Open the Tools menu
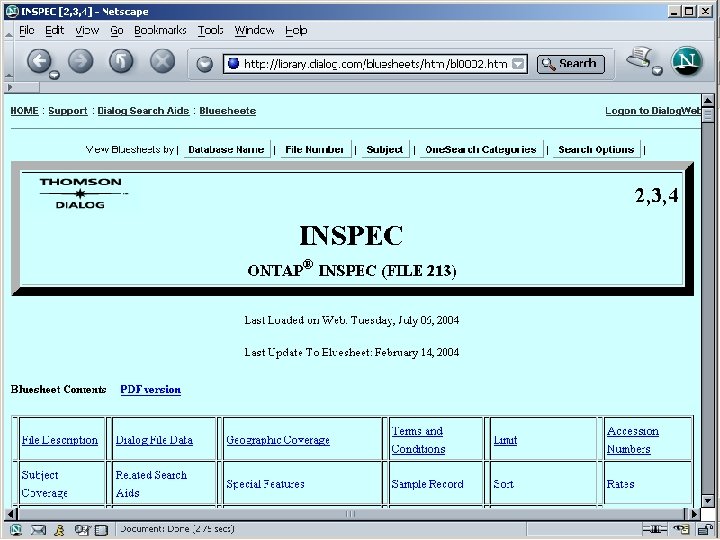This screenshot has width=720, height=540. click(210, 30)
